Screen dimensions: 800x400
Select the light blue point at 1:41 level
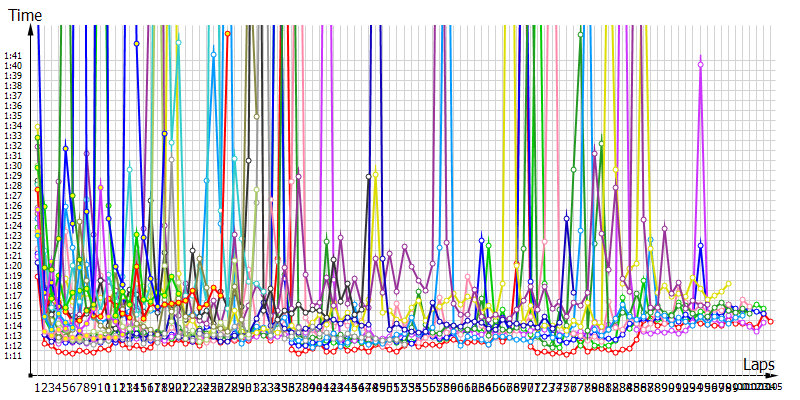[x=213, y=55]
